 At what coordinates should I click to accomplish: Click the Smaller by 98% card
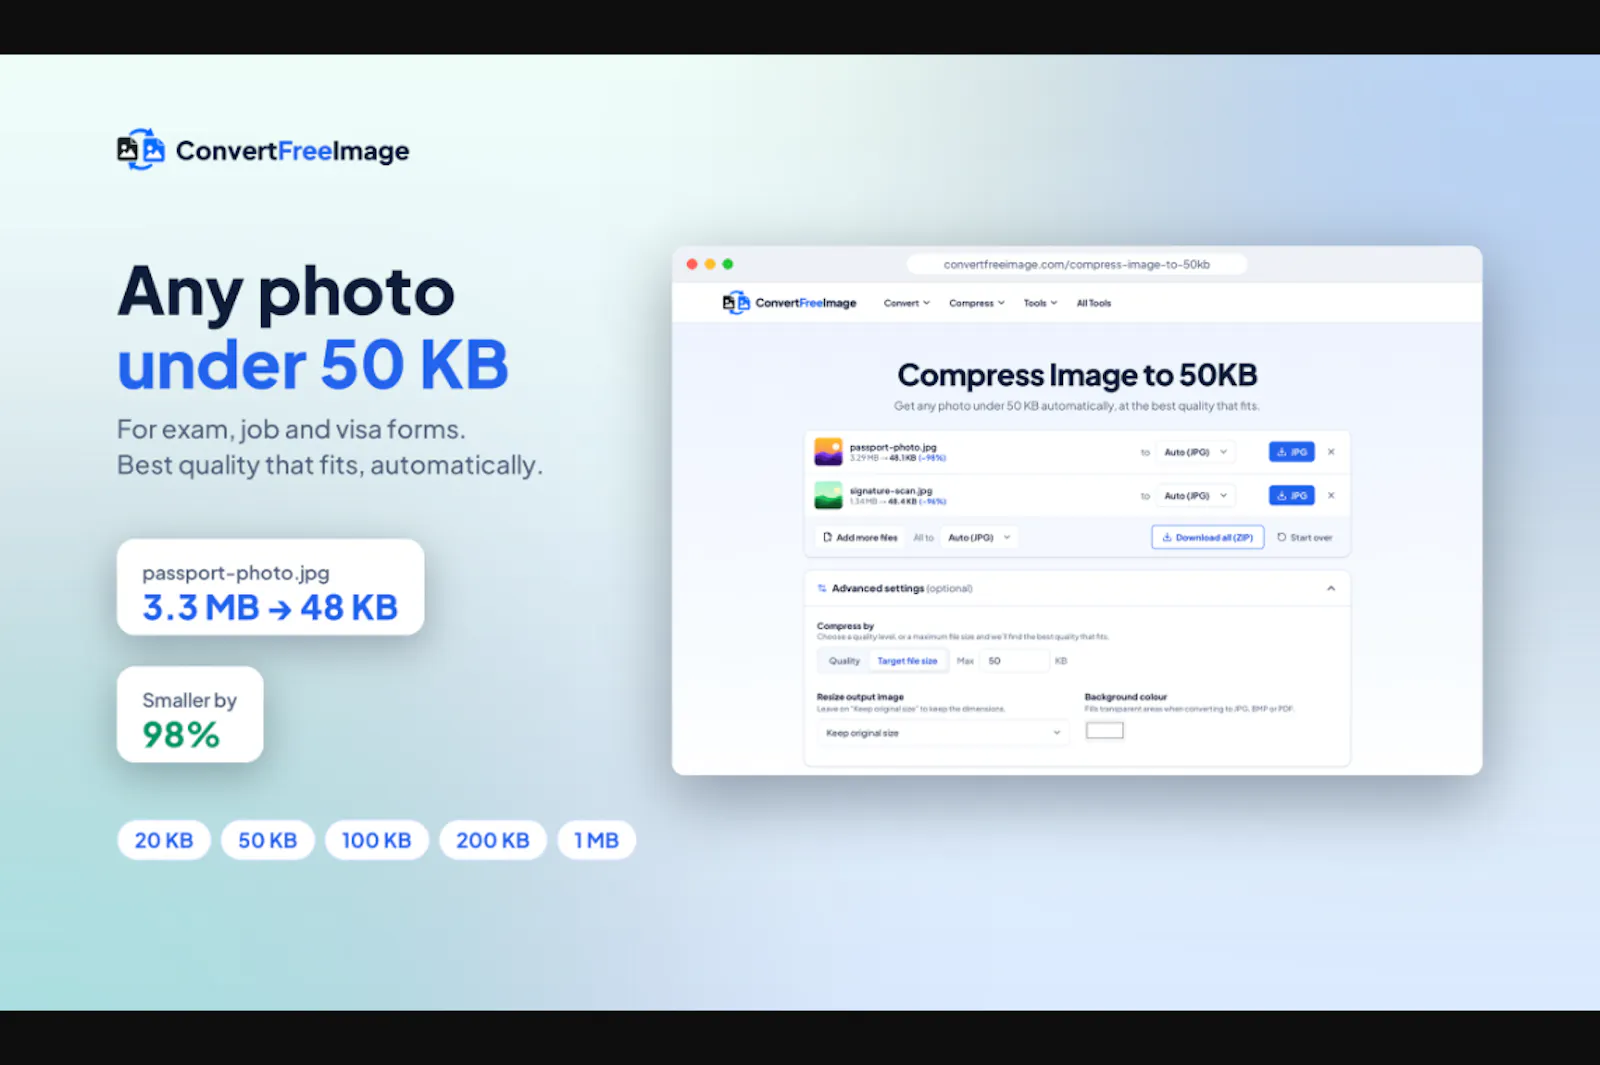click(190, 714)
